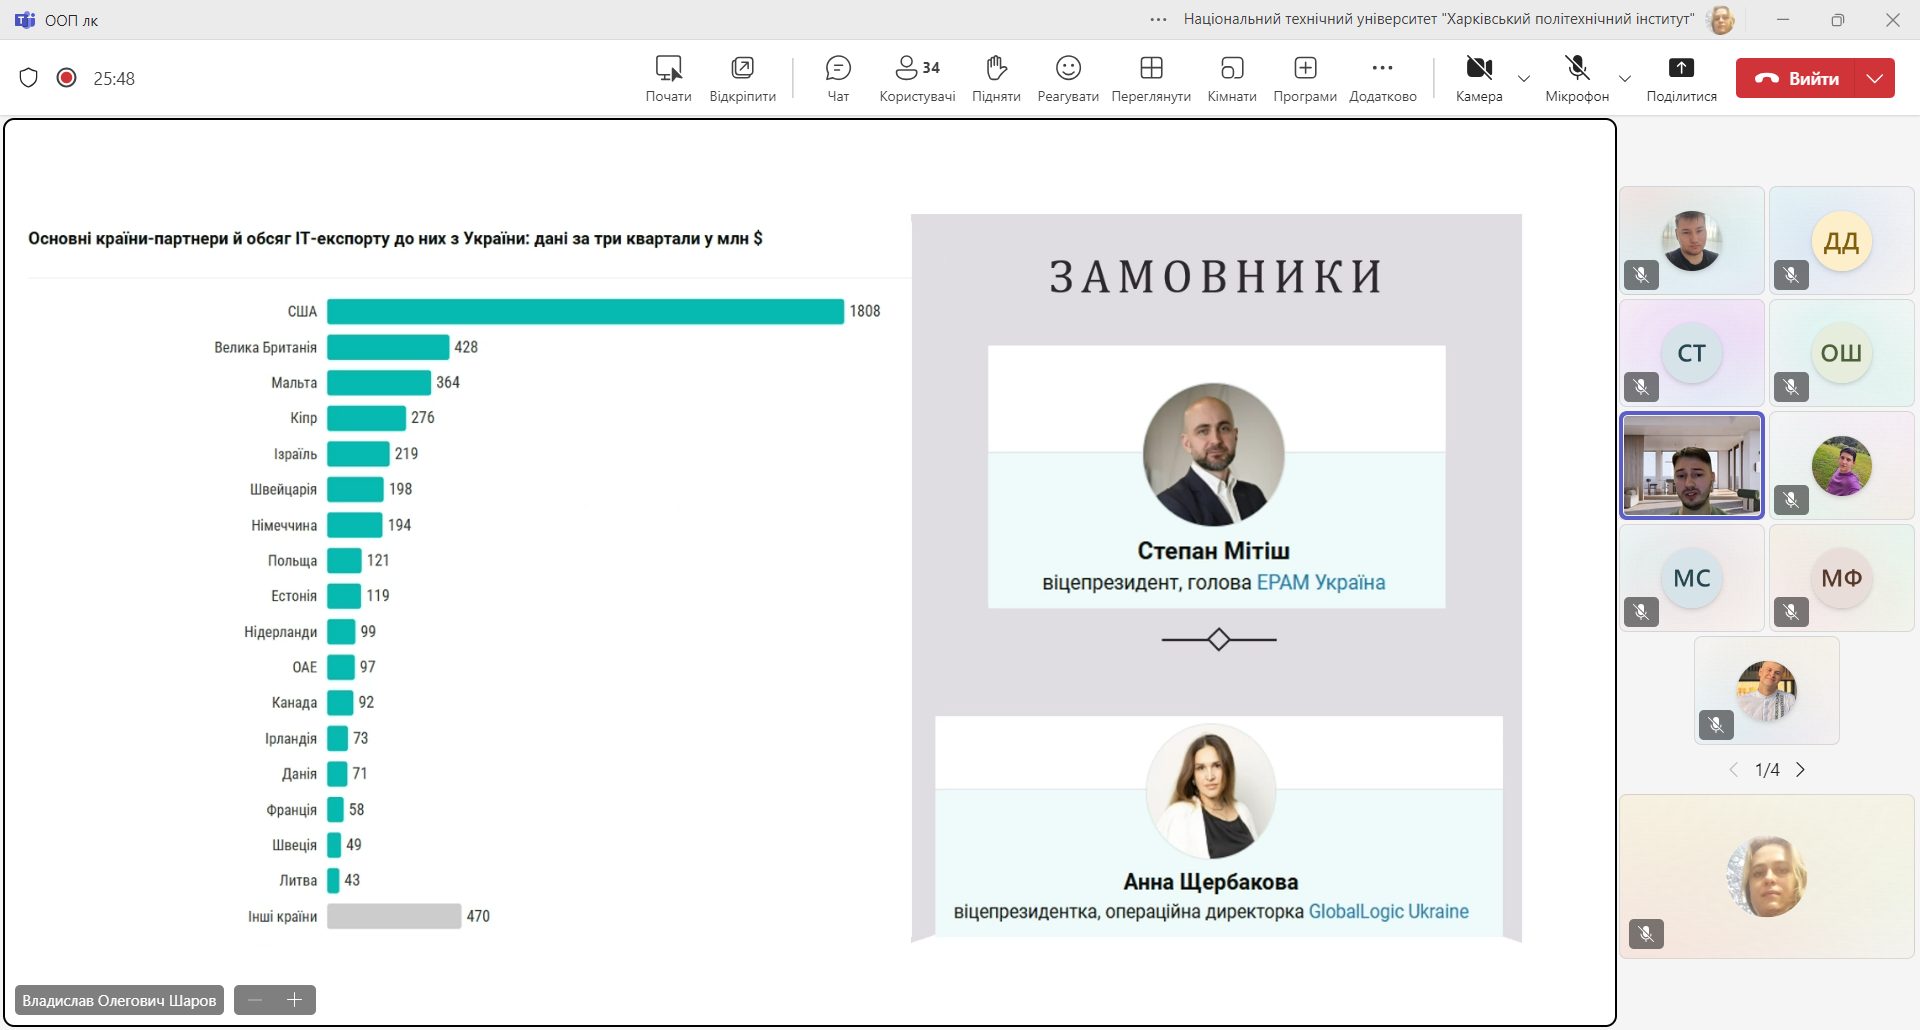Click Відкріпити to unpin the shared content
1920x1030 pixels.
point(742,78)
